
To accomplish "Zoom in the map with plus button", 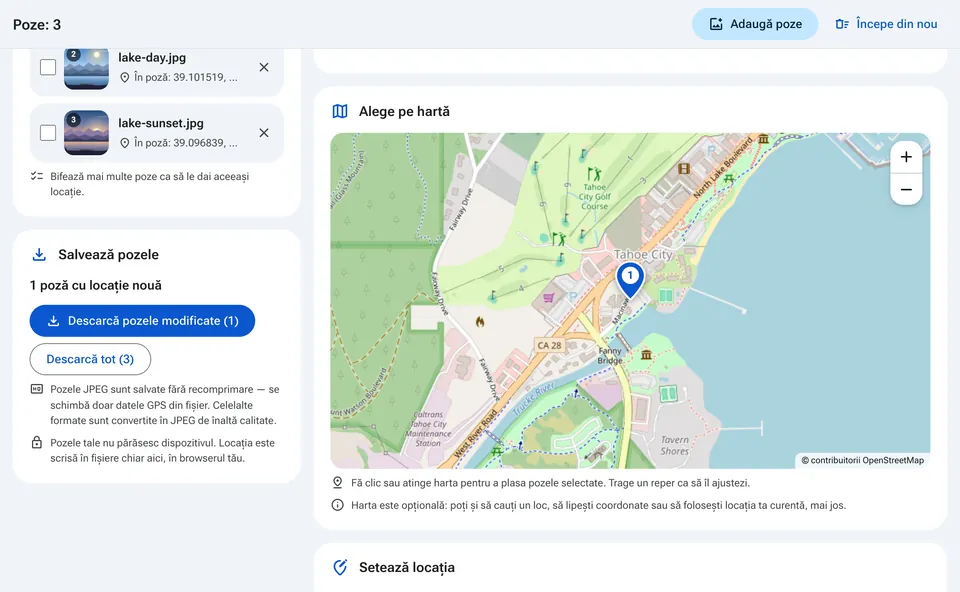I will tap(906, 157).
